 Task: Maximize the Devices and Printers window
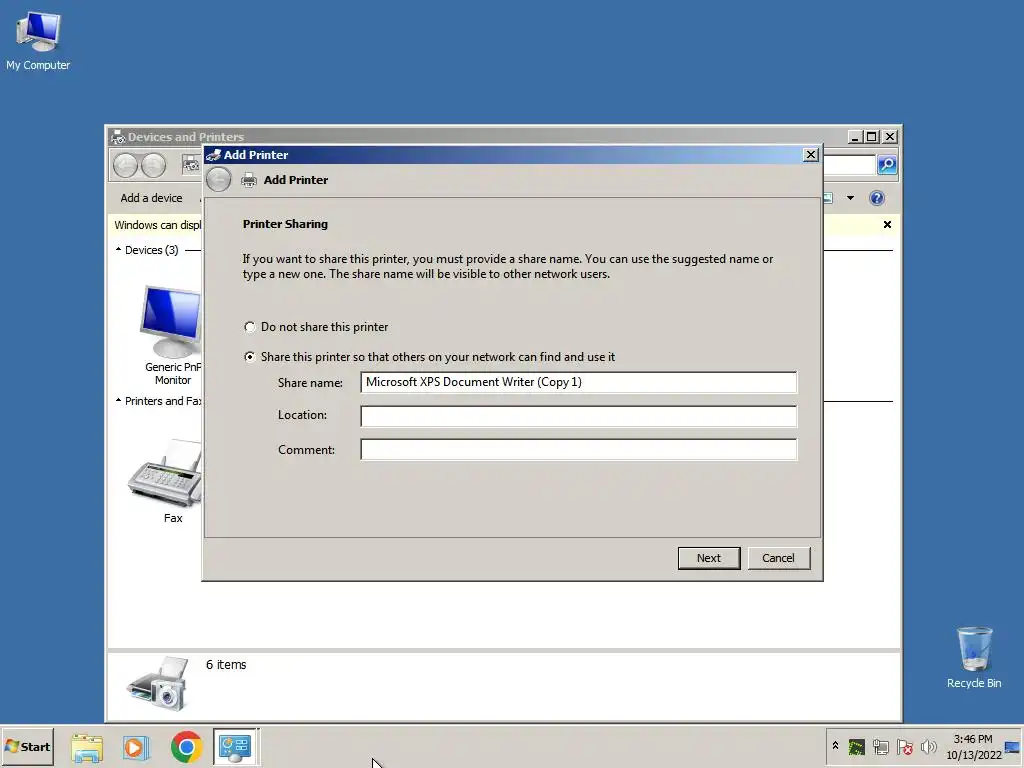click(x=872, y=136)
